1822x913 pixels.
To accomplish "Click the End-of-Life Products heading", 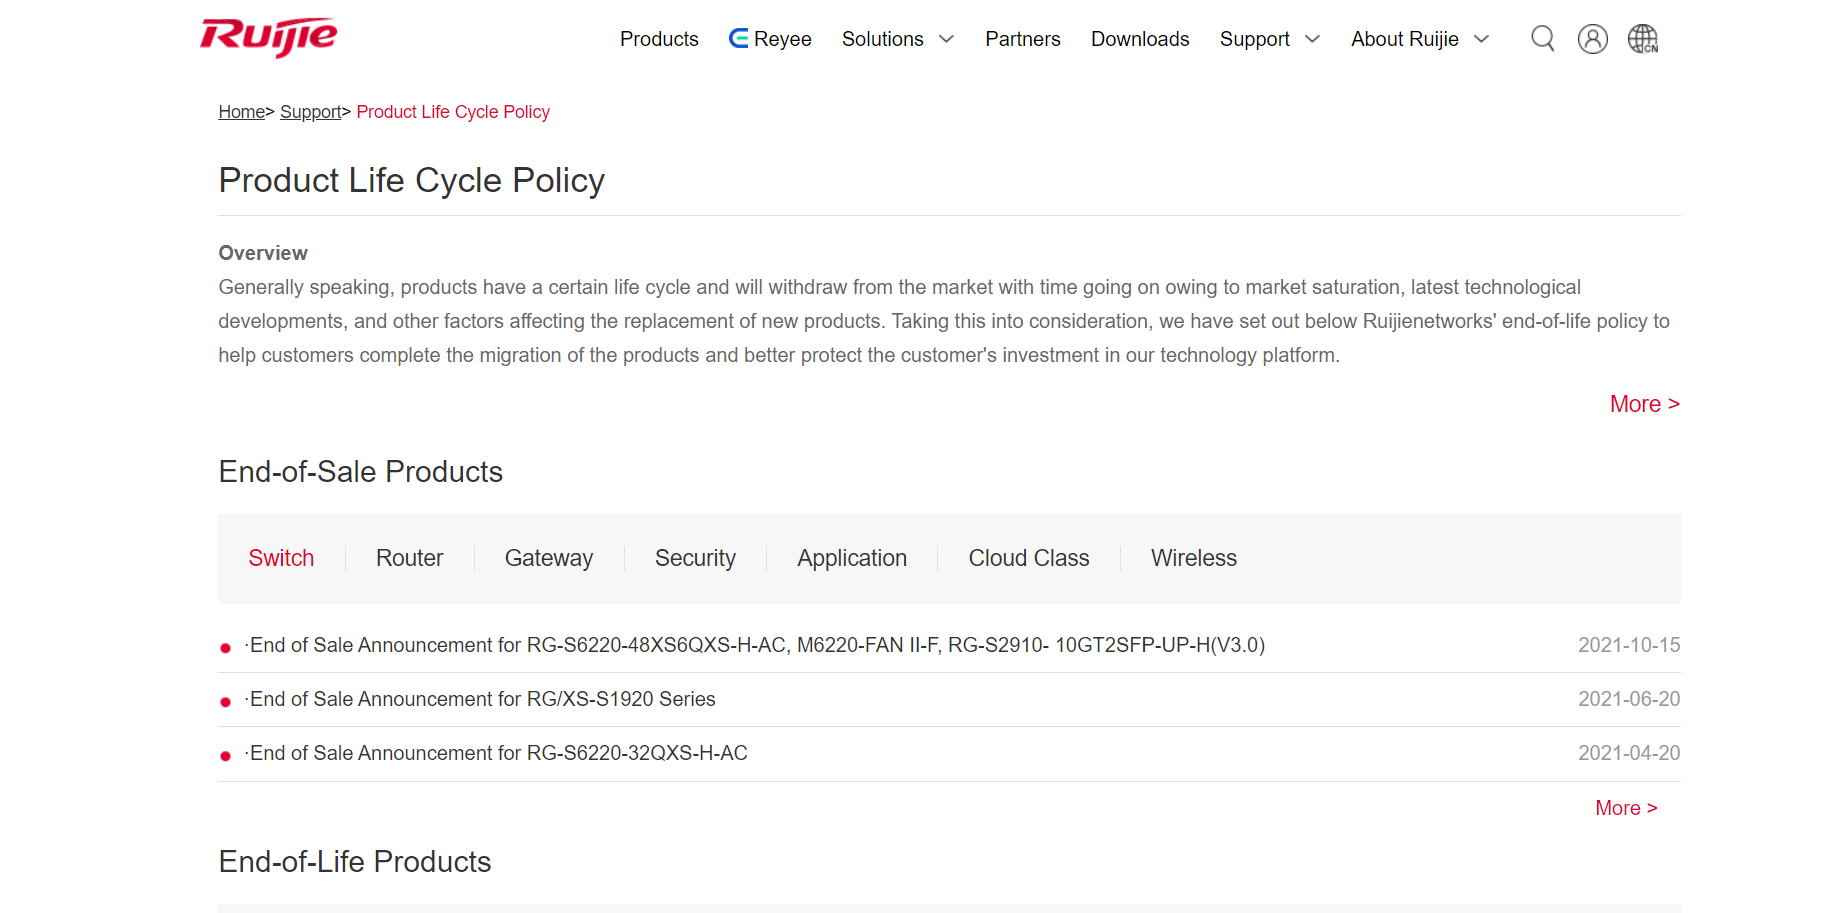I will 355,862.
